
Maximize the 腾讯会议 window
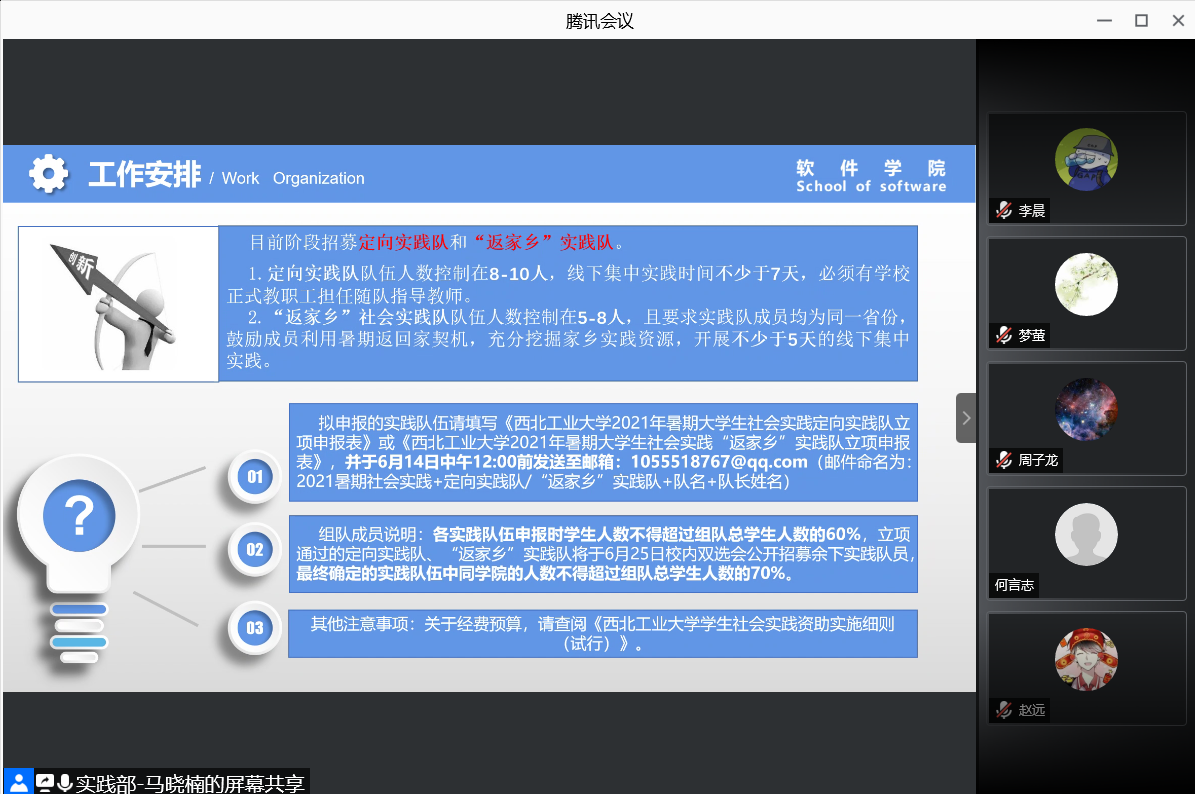point(1141,20)
